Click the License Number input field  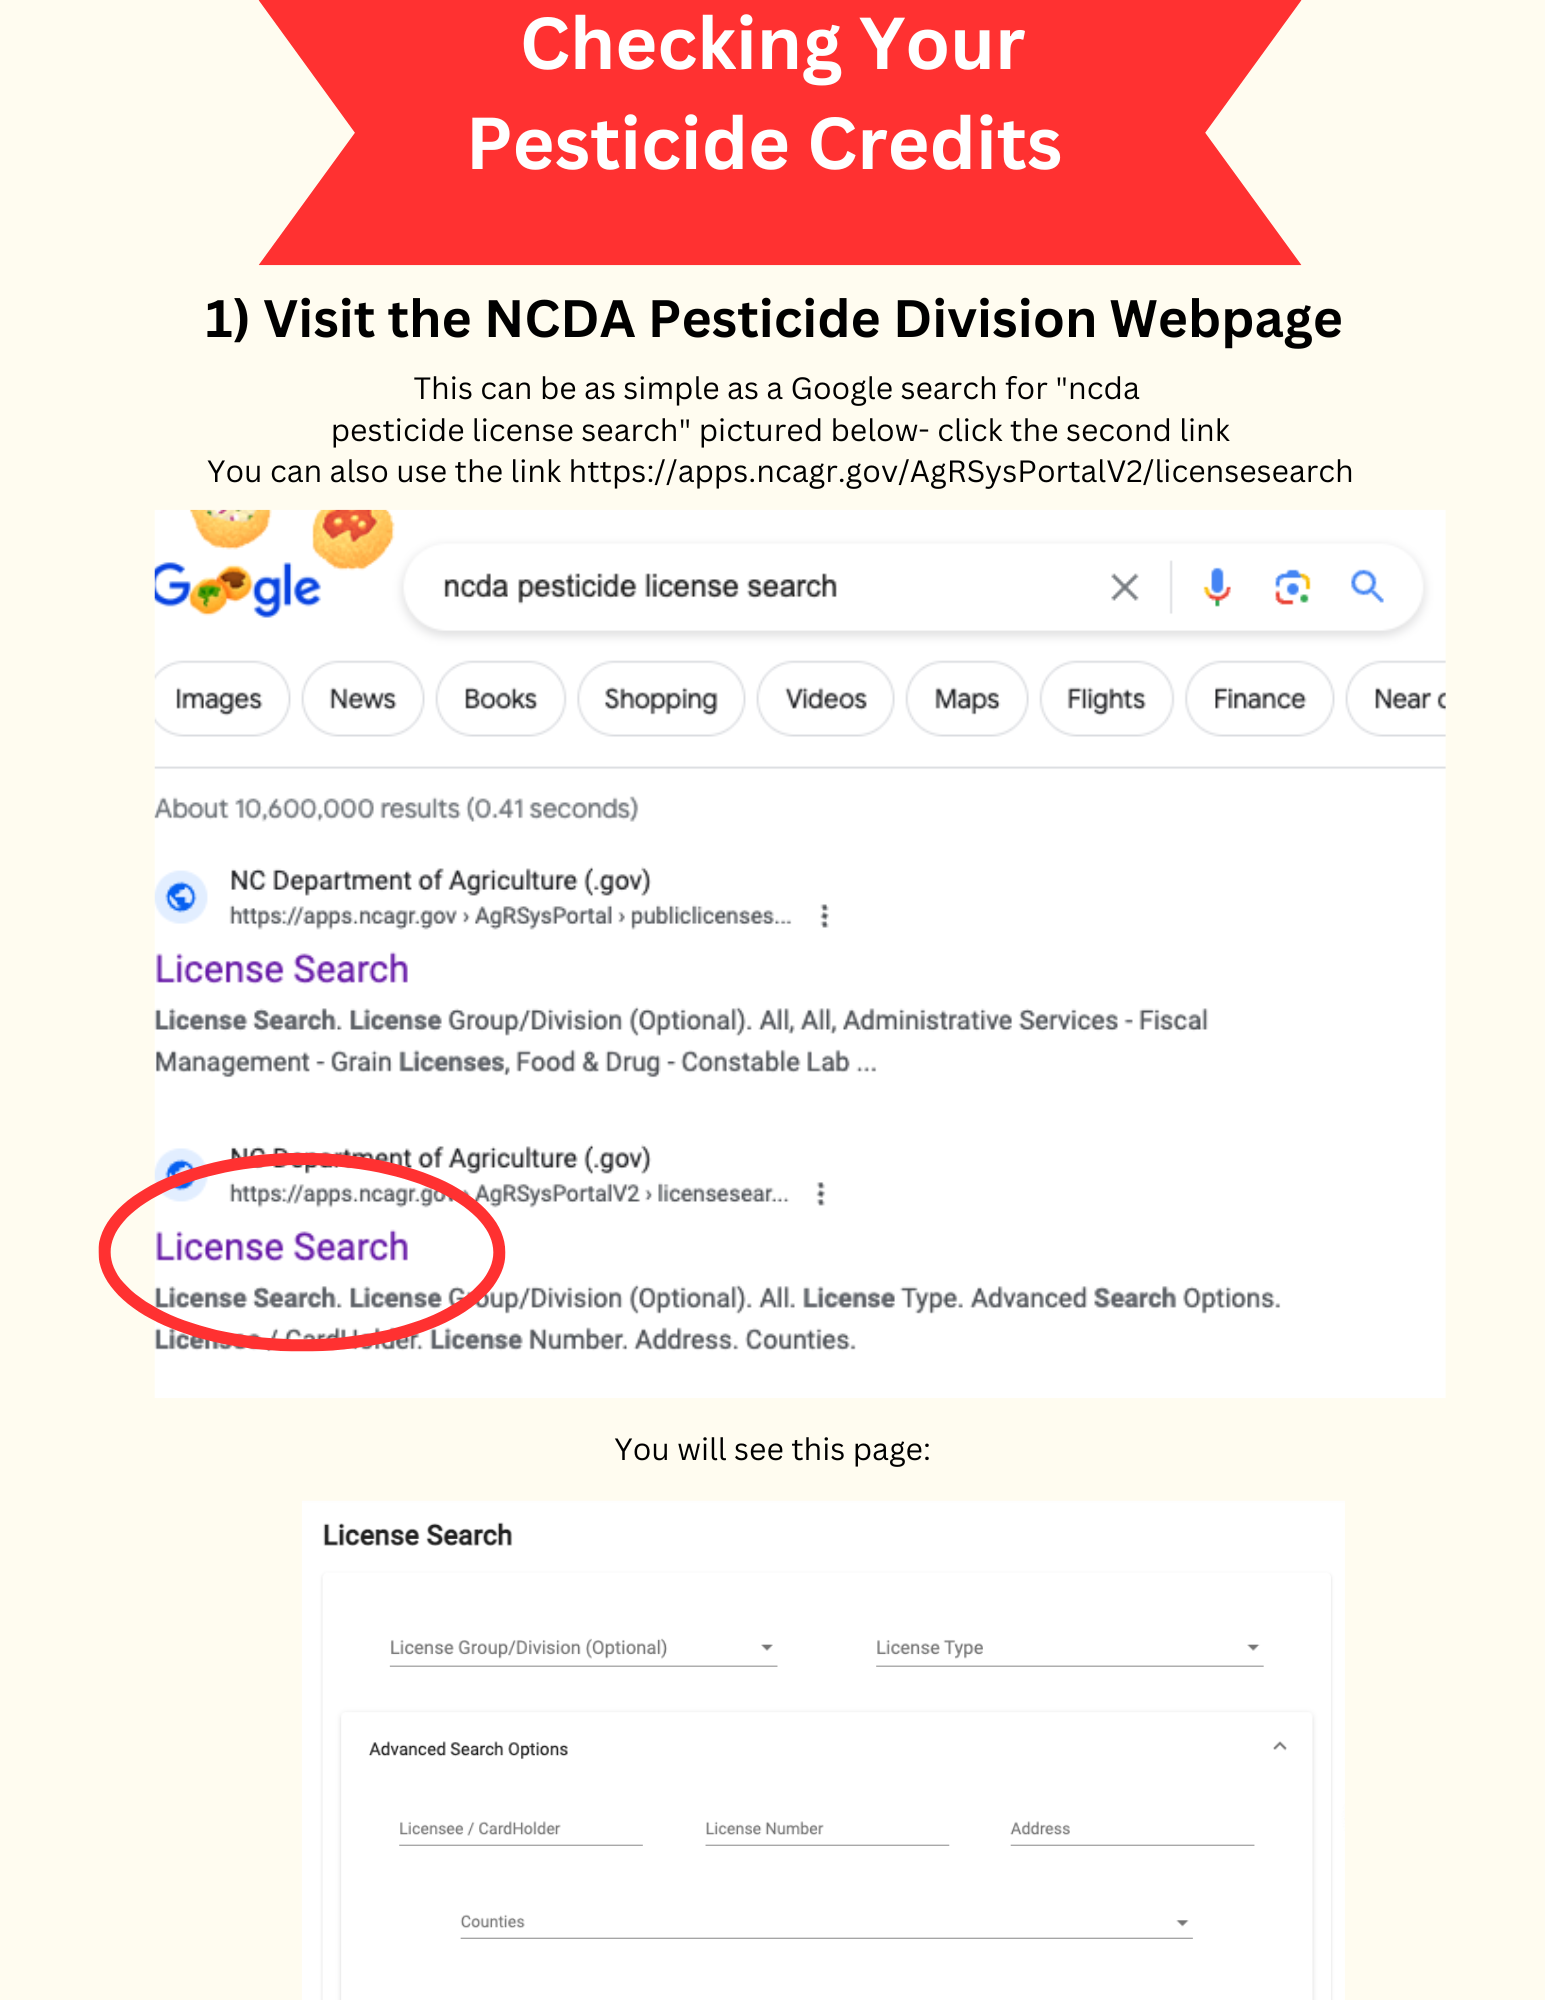point(826,1829)
